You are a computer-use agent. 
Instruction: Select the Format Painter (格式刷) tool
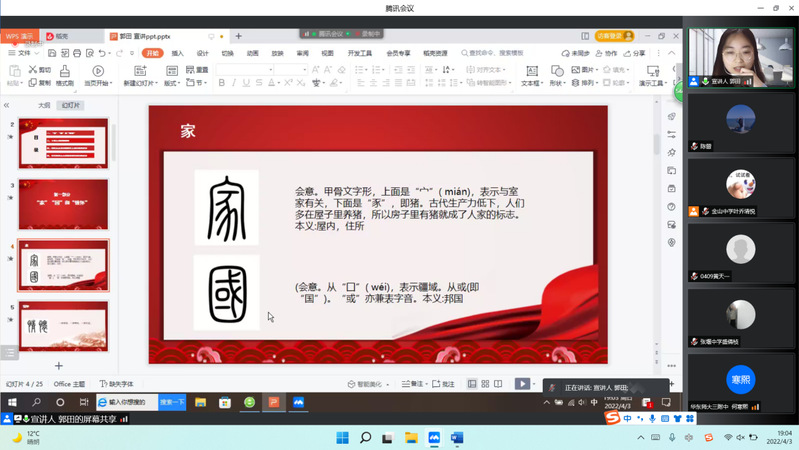(x=65, y=76)
